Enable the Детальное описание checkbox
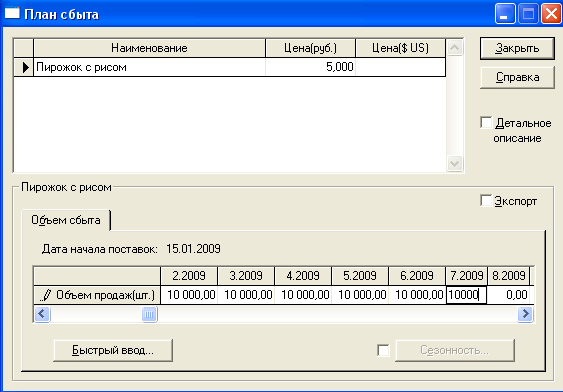 (x=486, y=122)
